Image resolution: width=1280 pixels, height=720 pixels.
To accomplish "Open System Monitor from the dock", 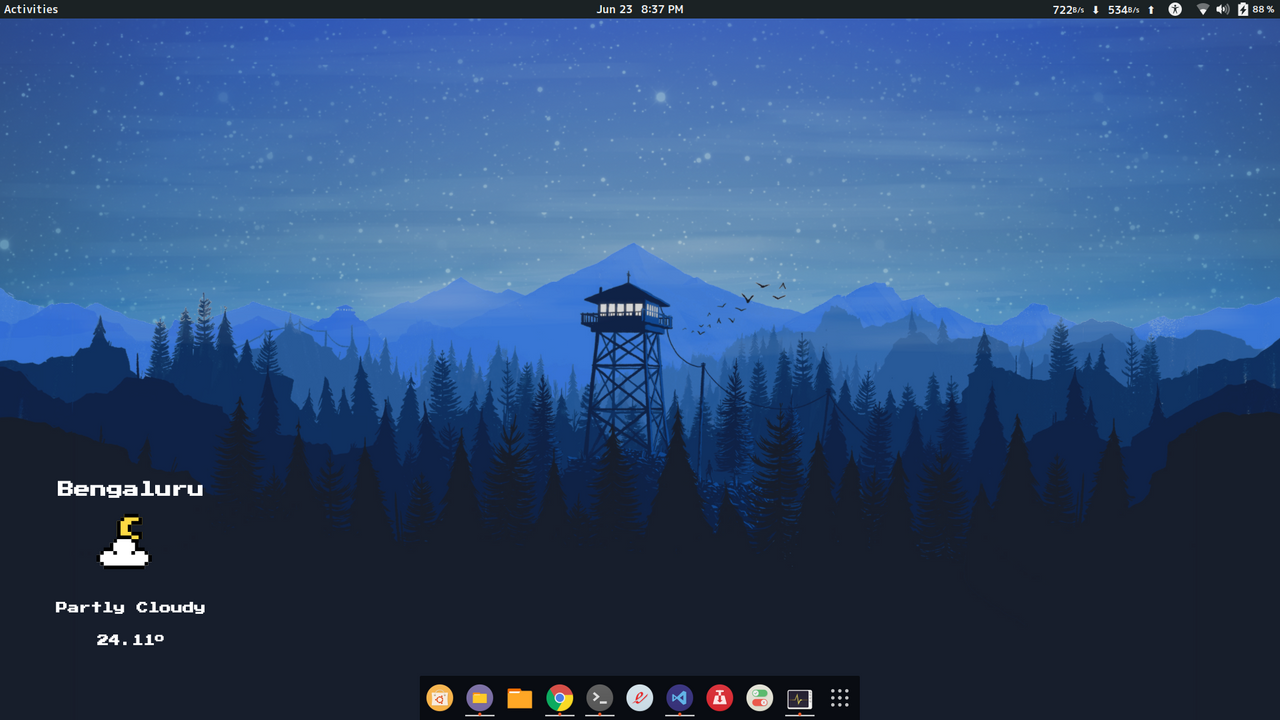I will [800, 698].
